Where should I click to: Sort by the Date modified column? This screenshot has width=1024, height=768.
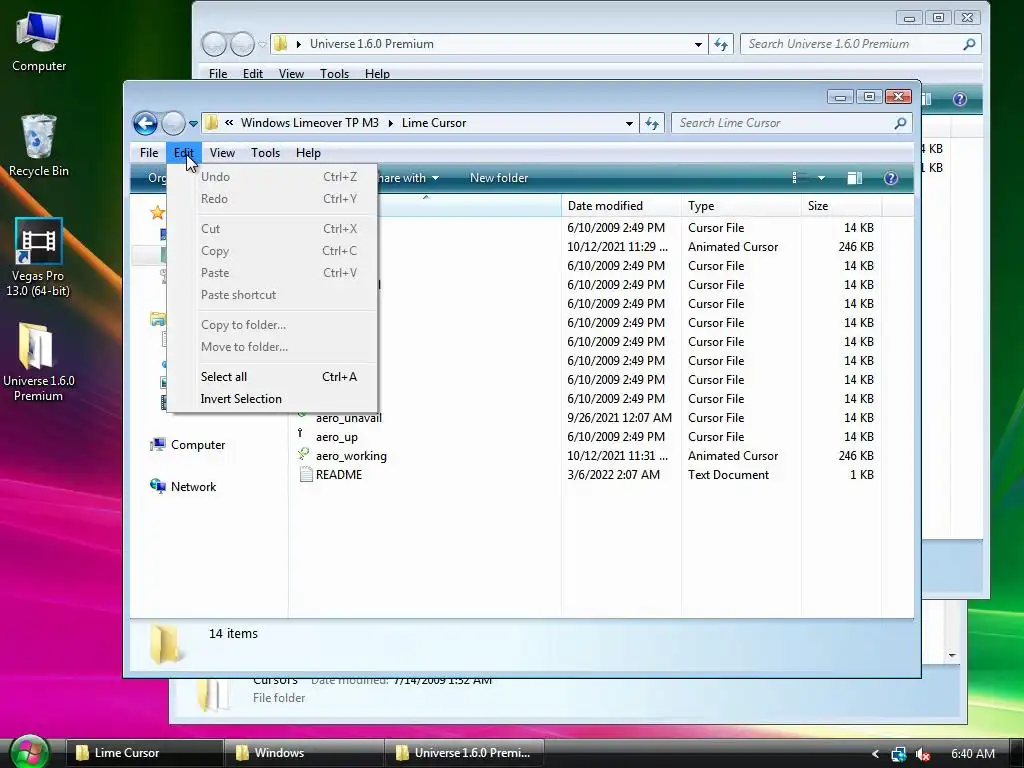620,206
